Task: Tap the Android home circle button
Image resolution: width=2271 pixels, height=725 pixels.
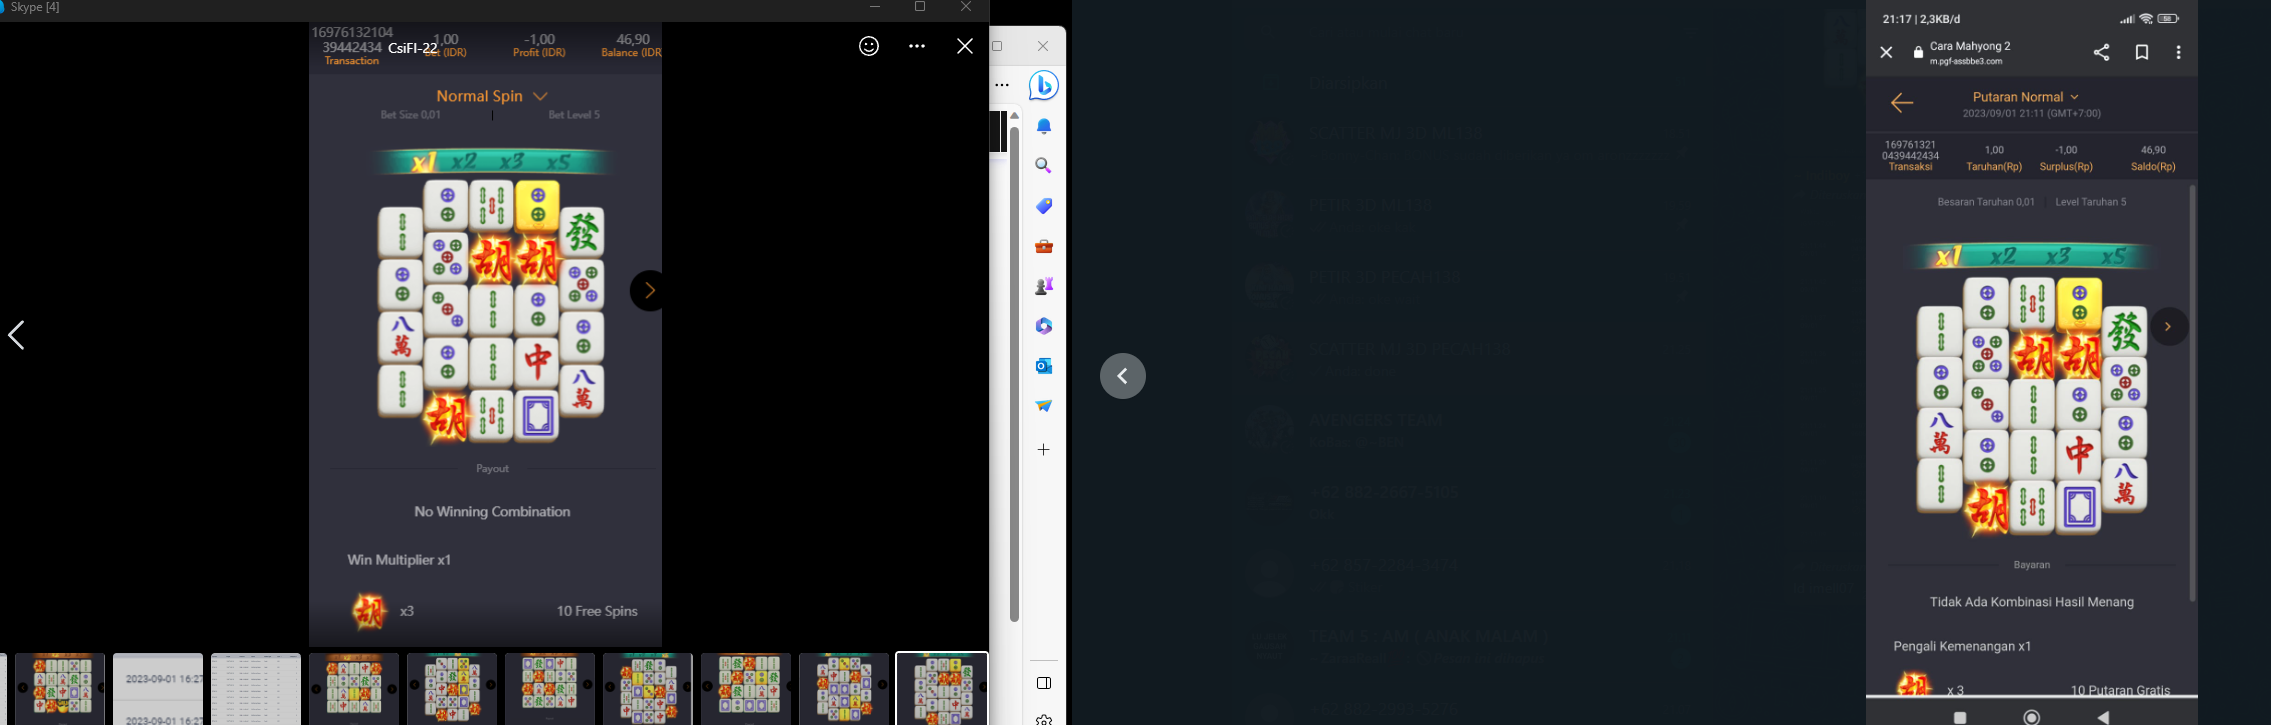Action: tap(2031, 718)
